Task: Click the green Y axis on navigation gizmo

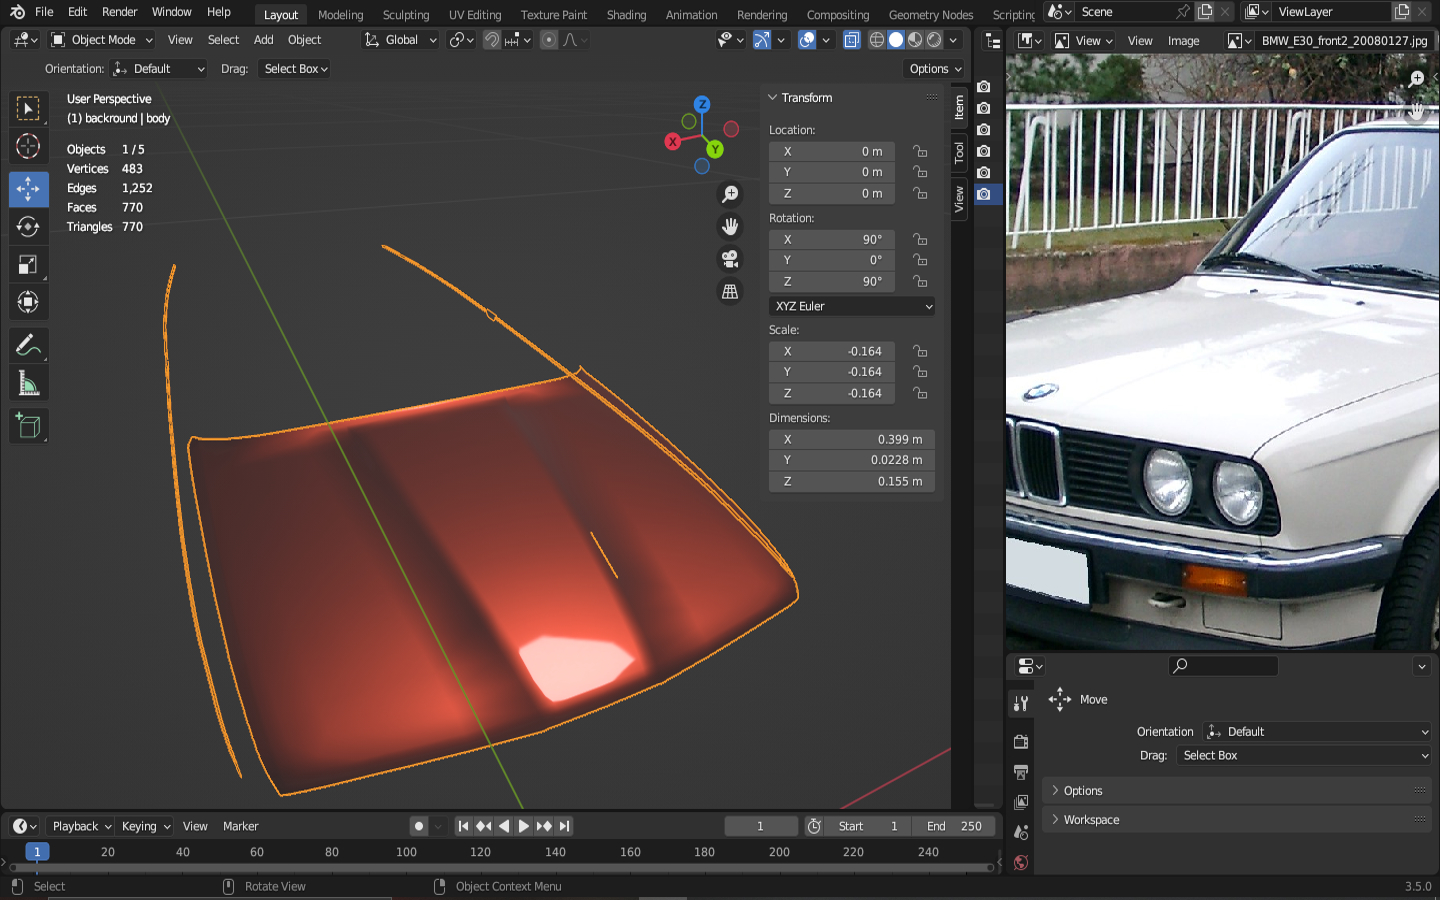Action: pyautogui.click(x=715, y=150)
